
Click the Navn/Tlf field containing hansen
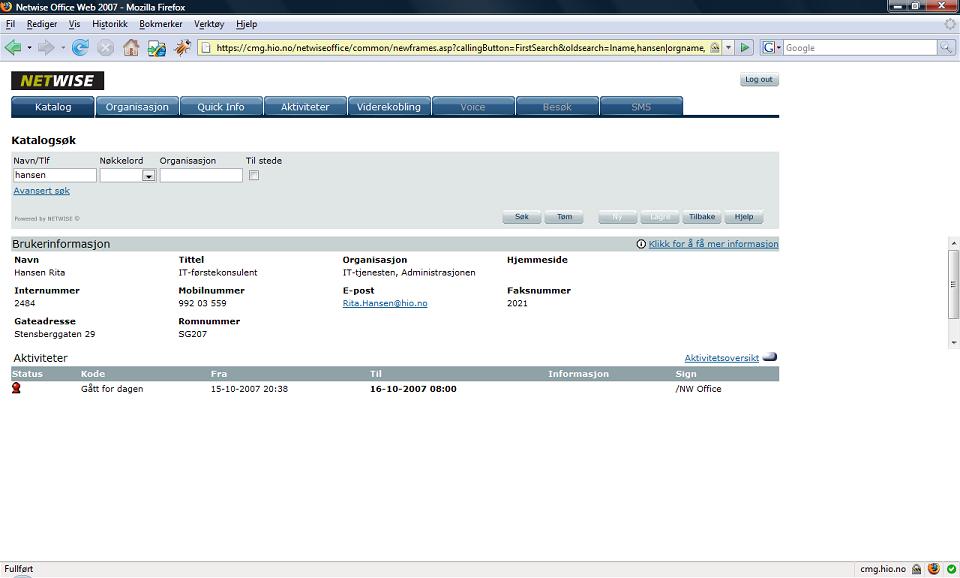click(54, 175)
